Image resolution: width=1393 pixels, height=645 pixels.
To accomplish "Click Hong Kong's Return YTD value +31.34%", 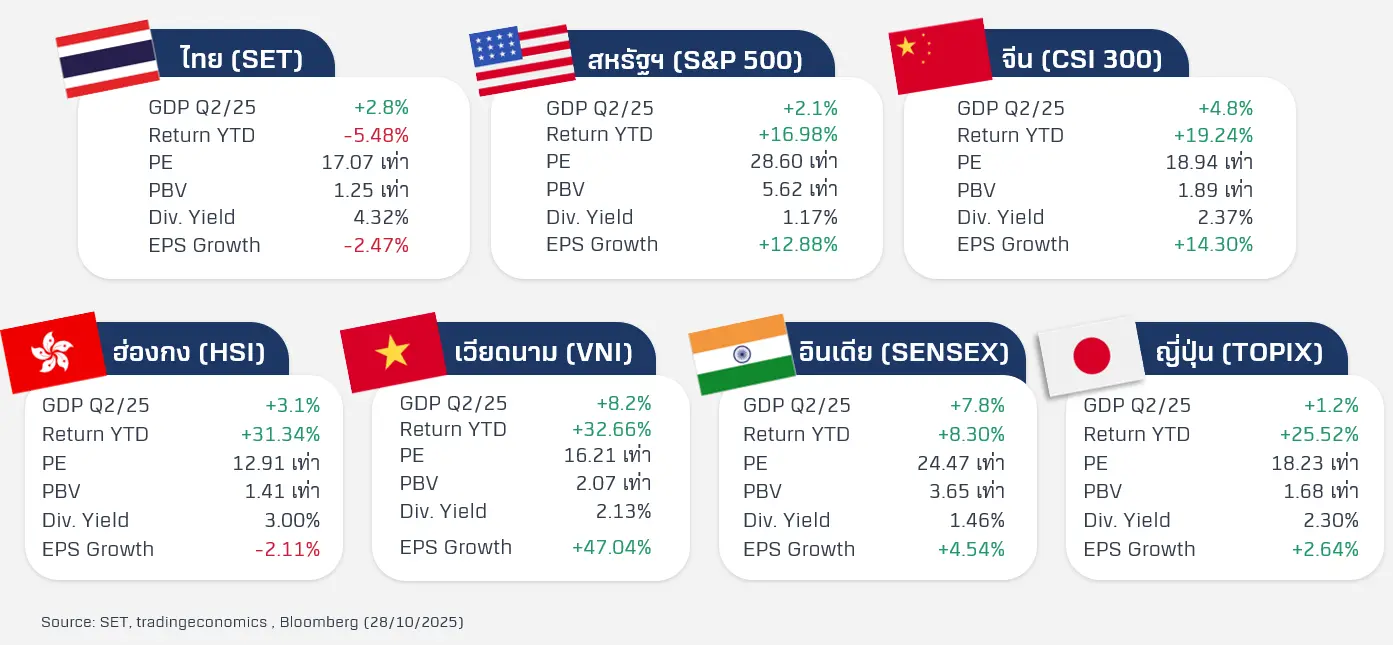I will click(x=280, y=434).
